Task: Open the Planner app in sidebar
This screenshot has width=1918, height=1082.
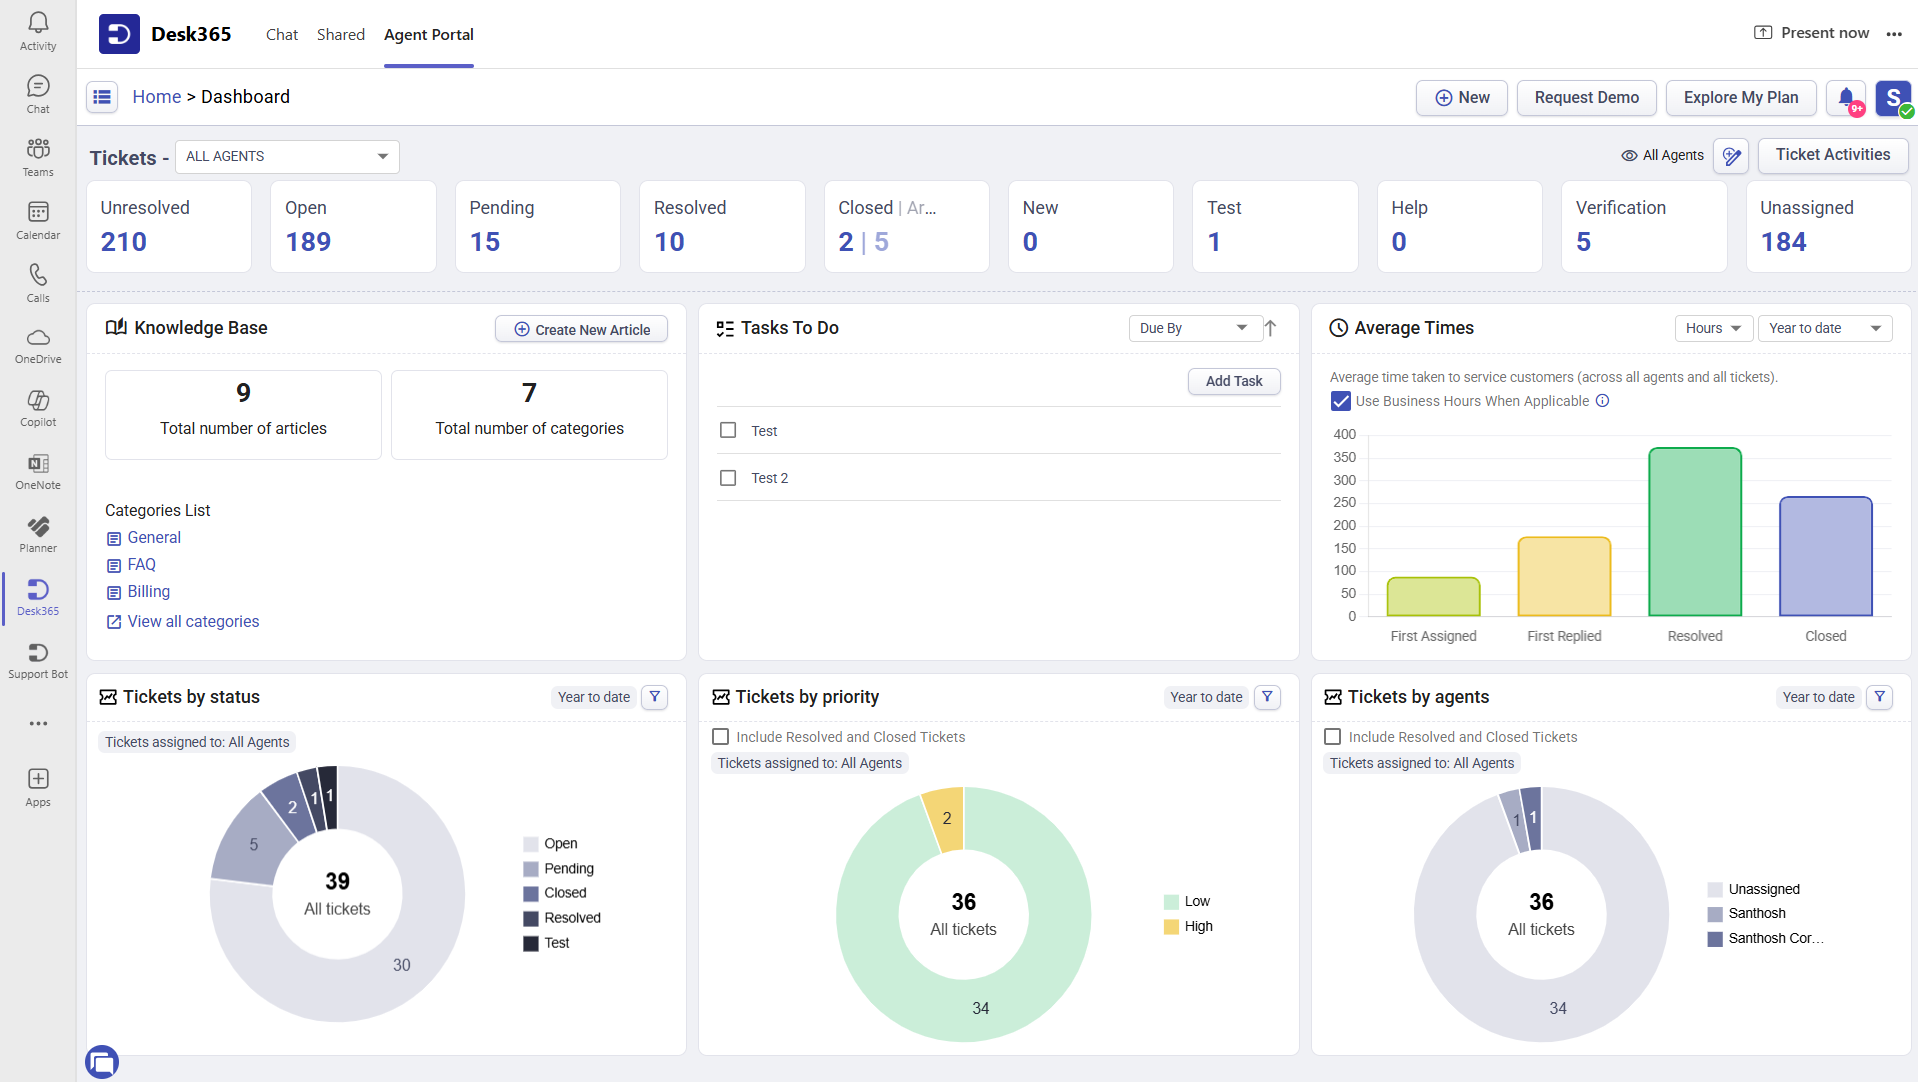Action: 37,533
